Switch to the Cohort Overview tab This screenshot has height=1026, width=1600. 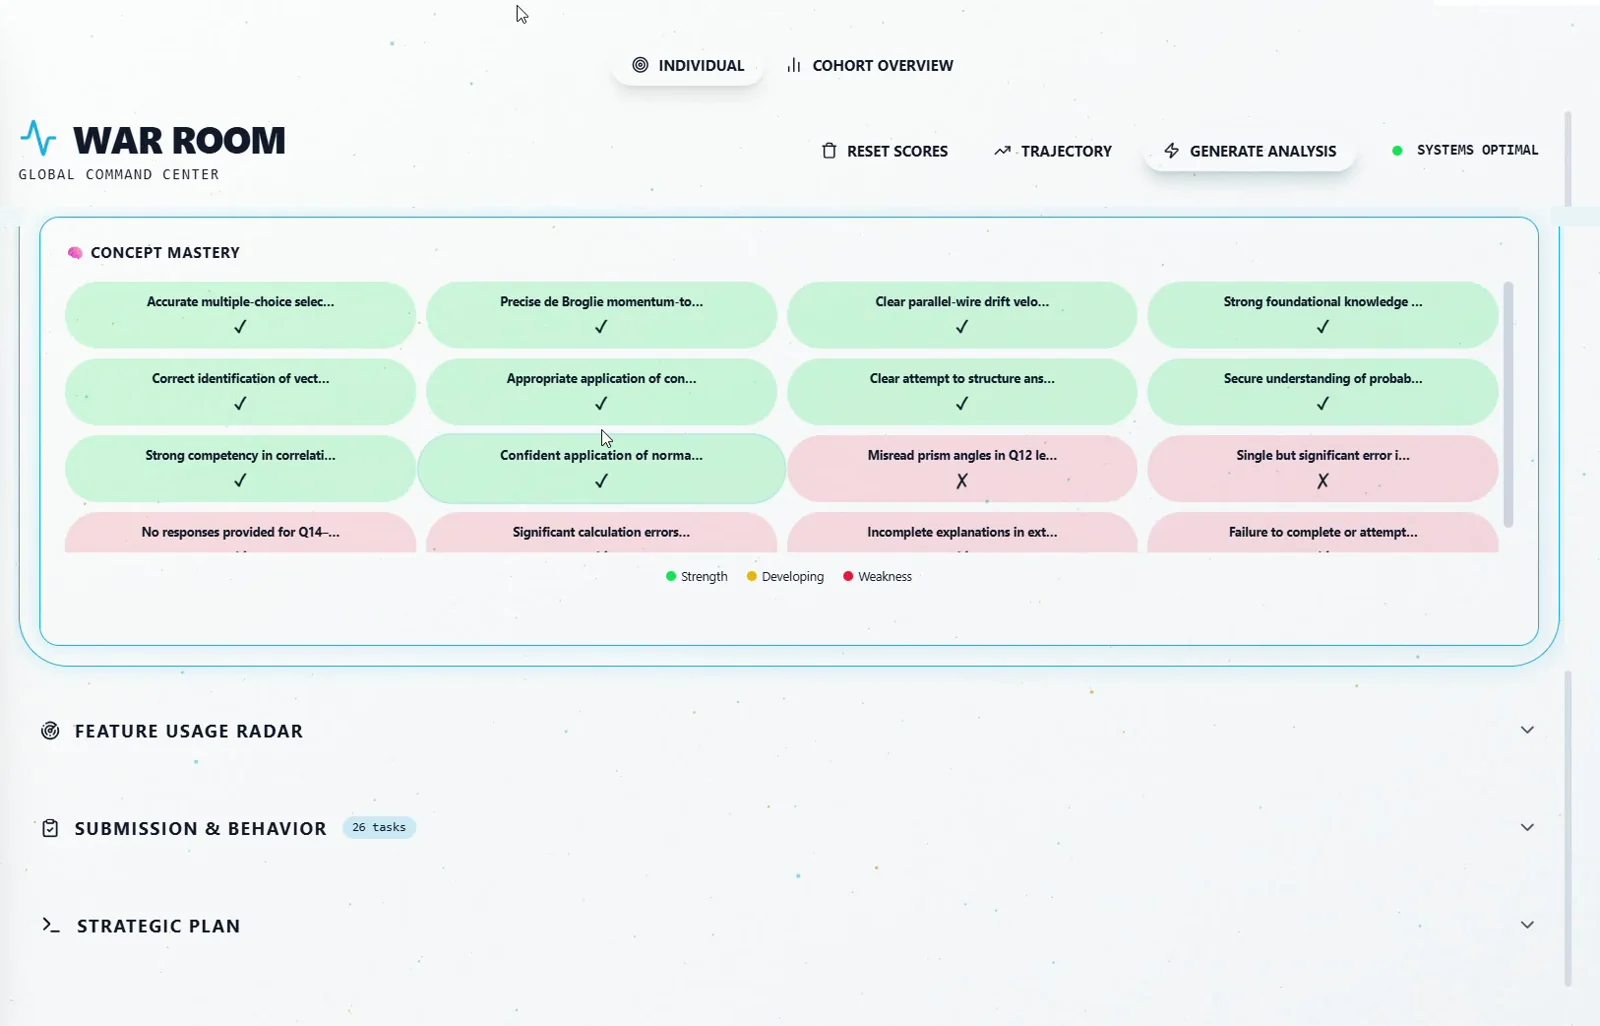[870, 66]
